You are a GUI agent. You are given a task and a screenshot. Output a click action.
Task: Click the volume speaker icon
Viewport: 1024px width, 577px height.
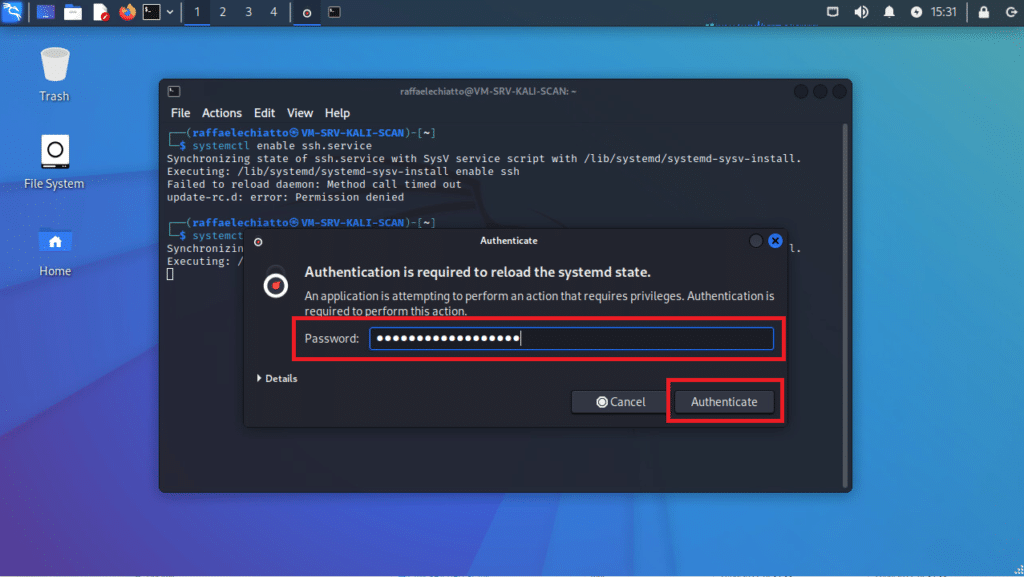pos(861,12)
